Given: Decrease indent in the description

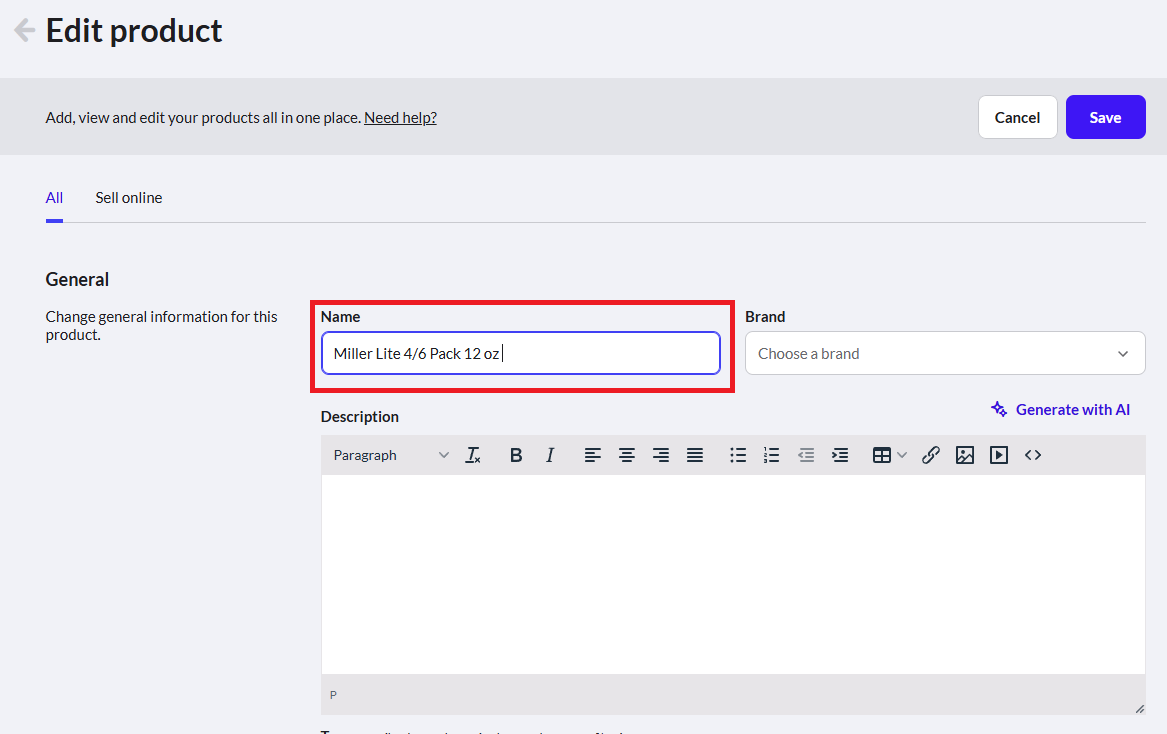Looking at the screenshot, I should click(x=806, y=455).
